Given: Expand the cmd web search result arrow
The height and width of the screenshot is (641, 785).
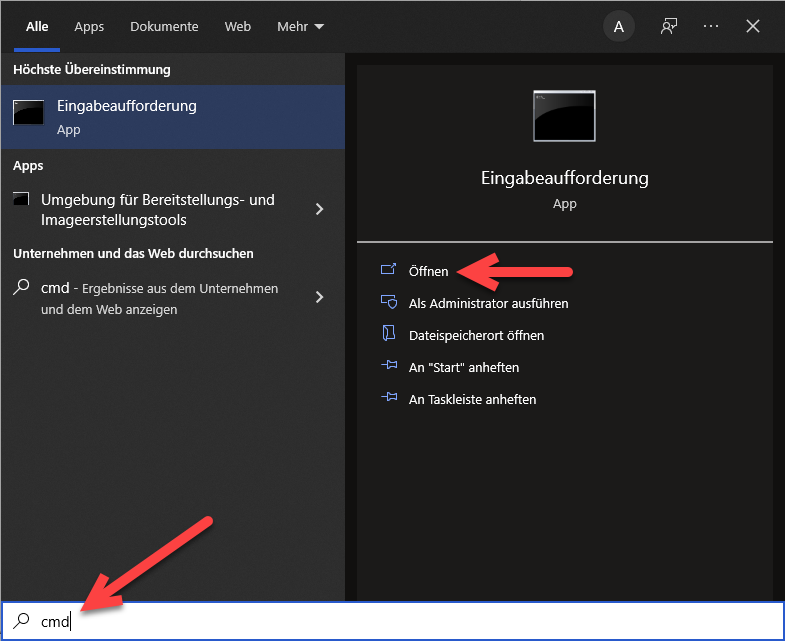Looking at the screenshot, I should click(x=319, y=297).
